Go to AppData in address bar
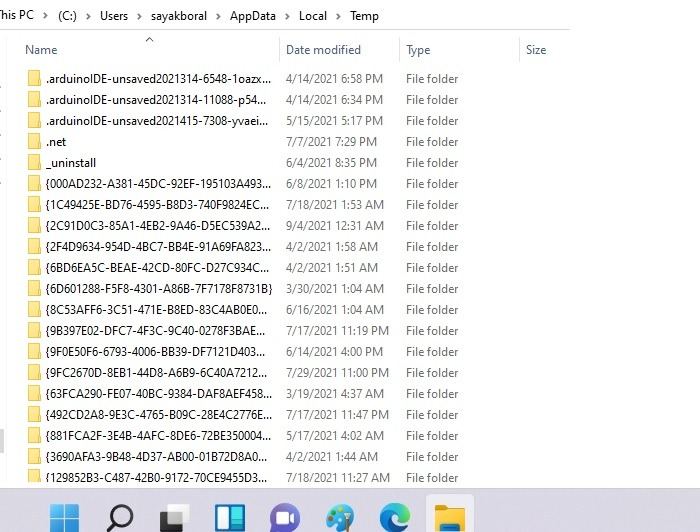Screen dimensions: 700x532 [x=253, y=16]
